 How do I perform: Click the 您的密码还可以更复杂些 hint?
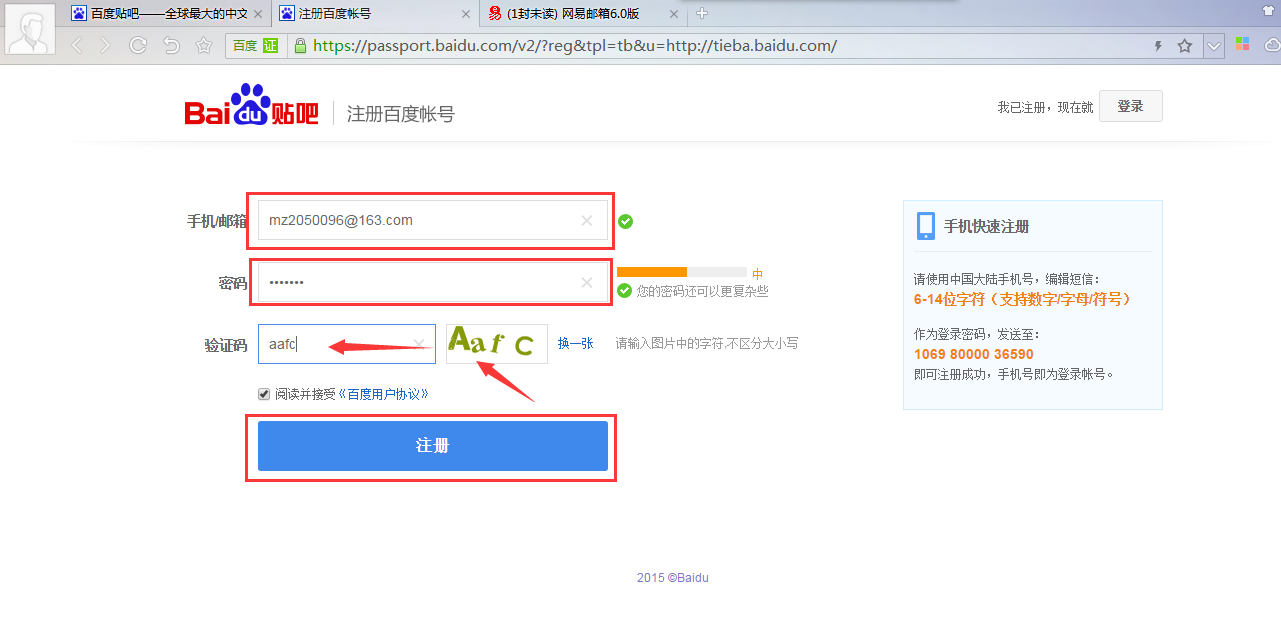coord(703,291)
